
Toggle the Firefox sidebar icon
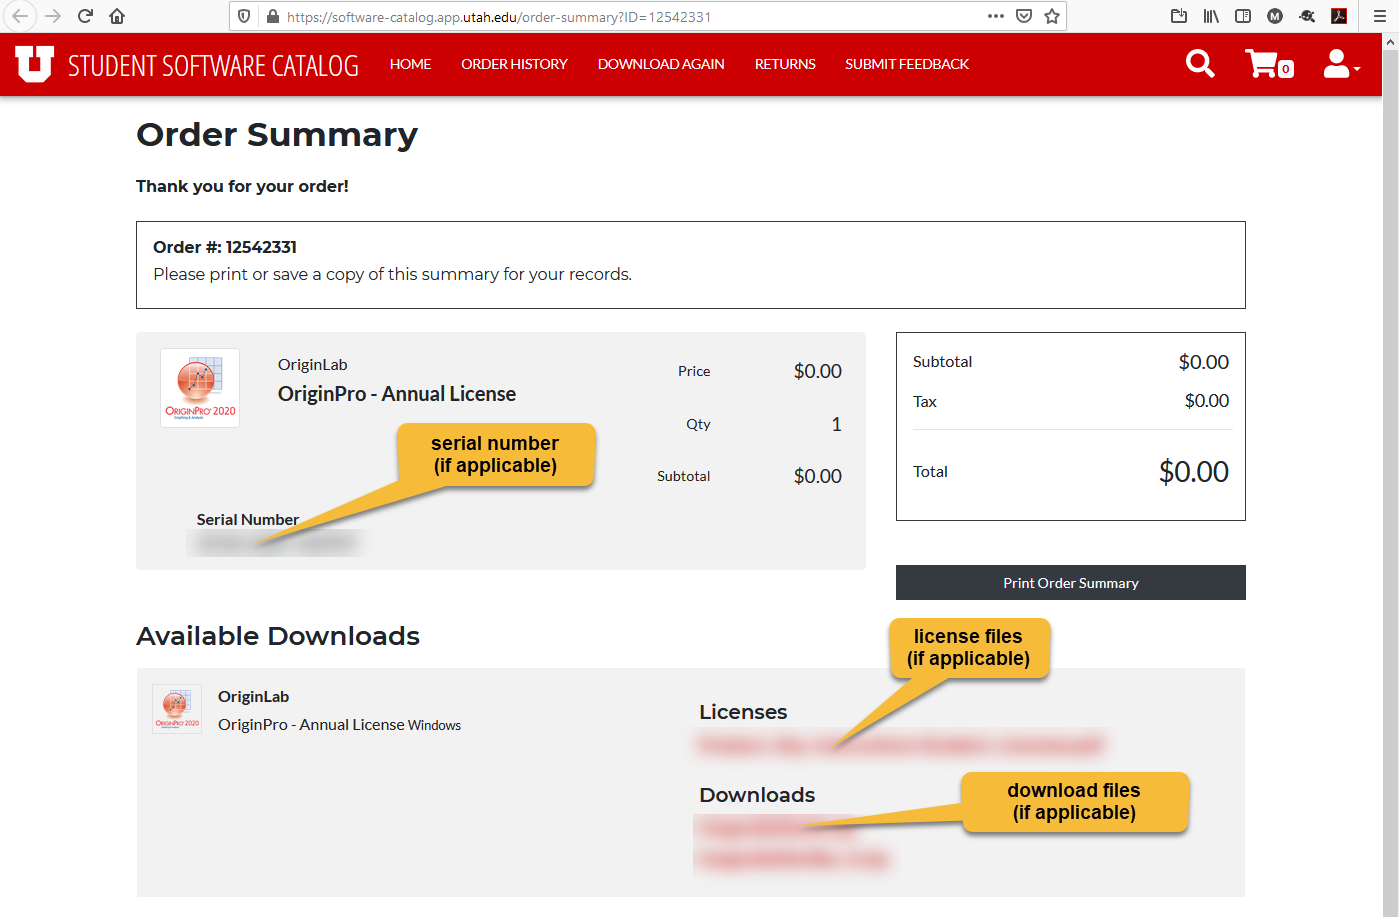[x=1243, y=16]
